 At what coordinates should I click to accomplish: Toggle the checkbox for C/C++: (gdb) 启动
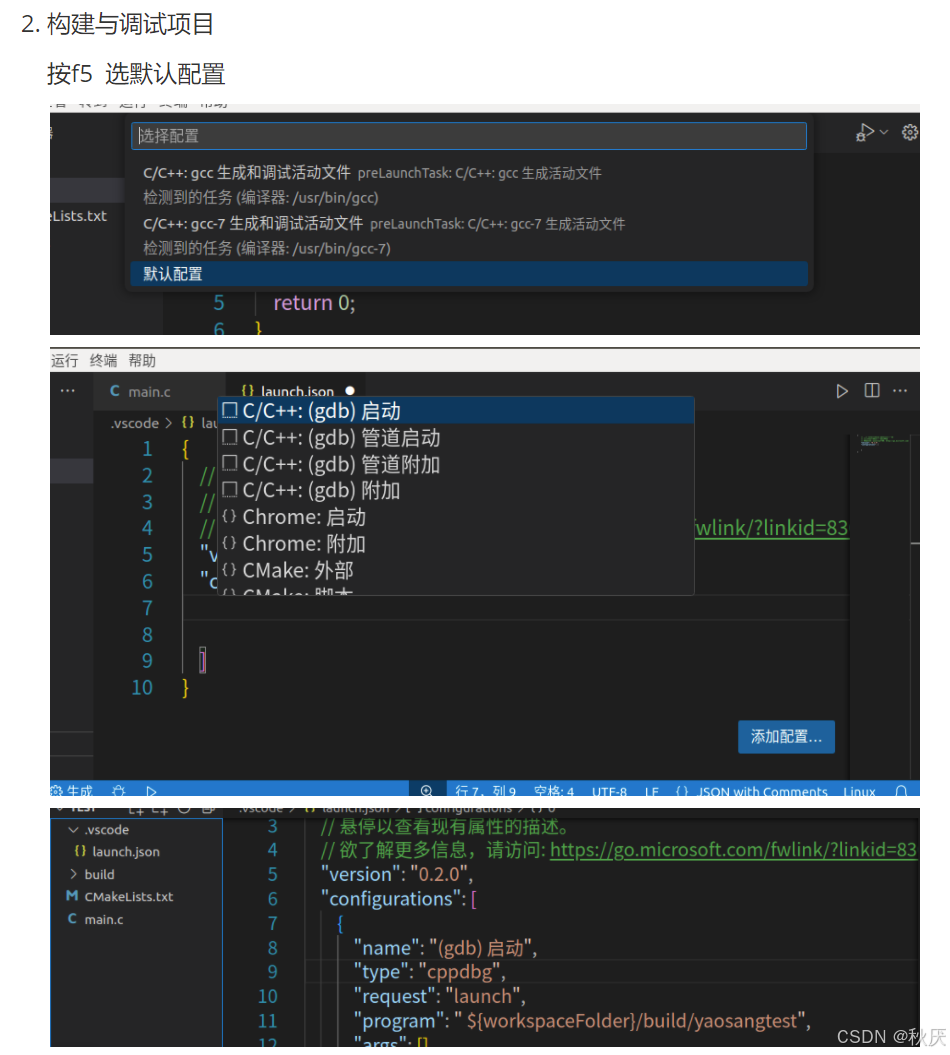coord(231,411)
